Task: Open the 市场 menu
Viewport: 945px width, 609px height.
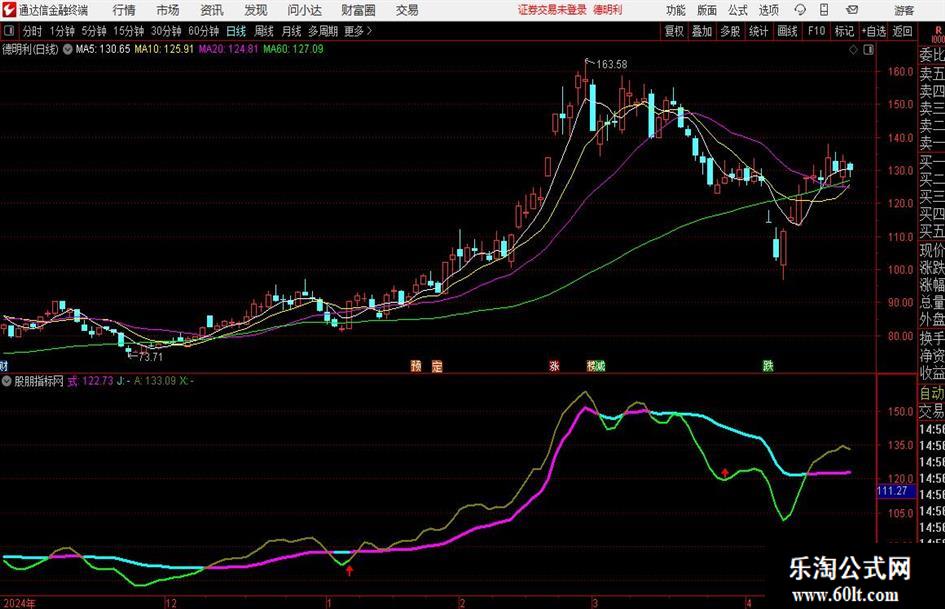Action: point(168,10)
